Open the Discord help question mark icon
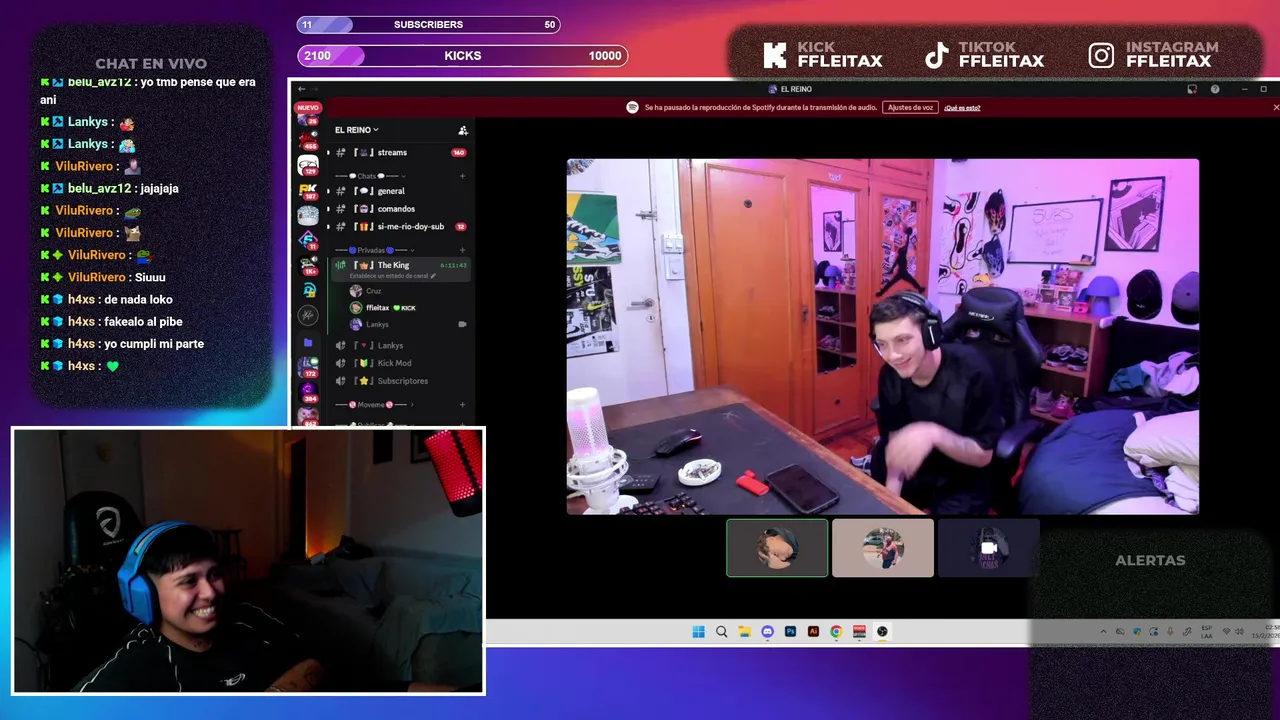Image resolution: width=1280 pixels, height=720 pixels. click(1215, 89)
